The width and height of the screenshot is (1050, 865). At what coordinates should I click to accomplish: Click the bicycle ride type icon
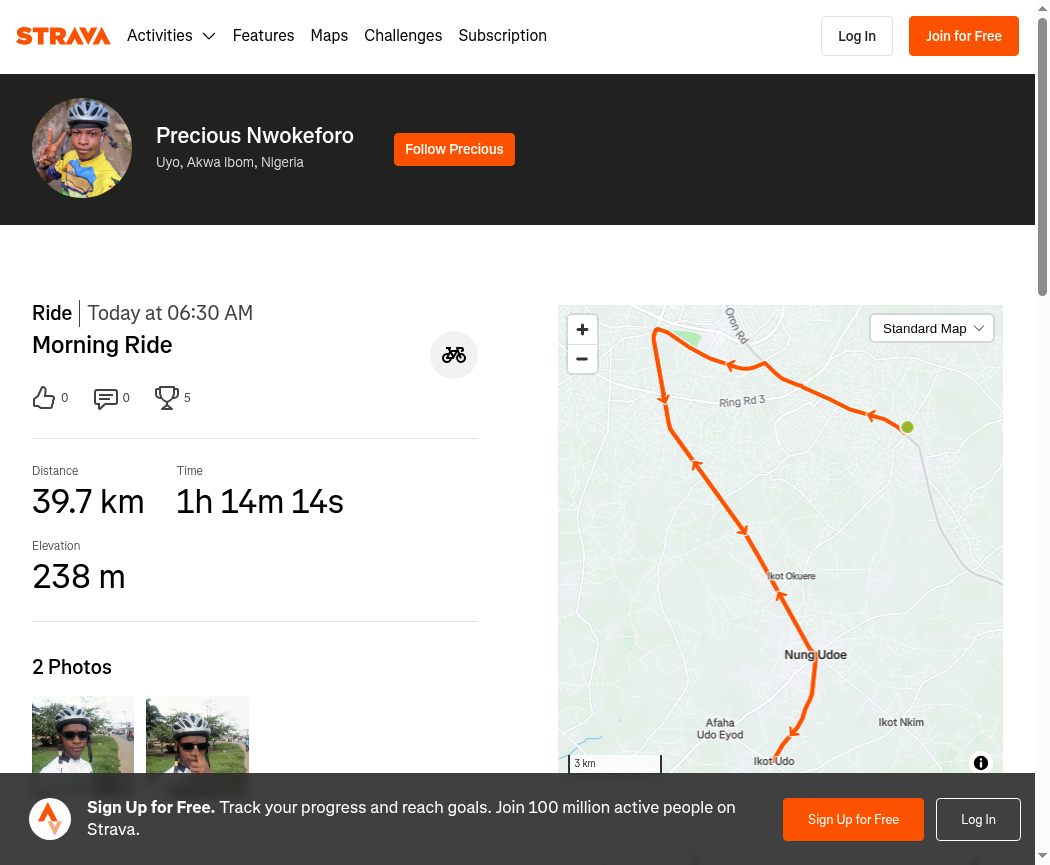[x=454, y=355]
